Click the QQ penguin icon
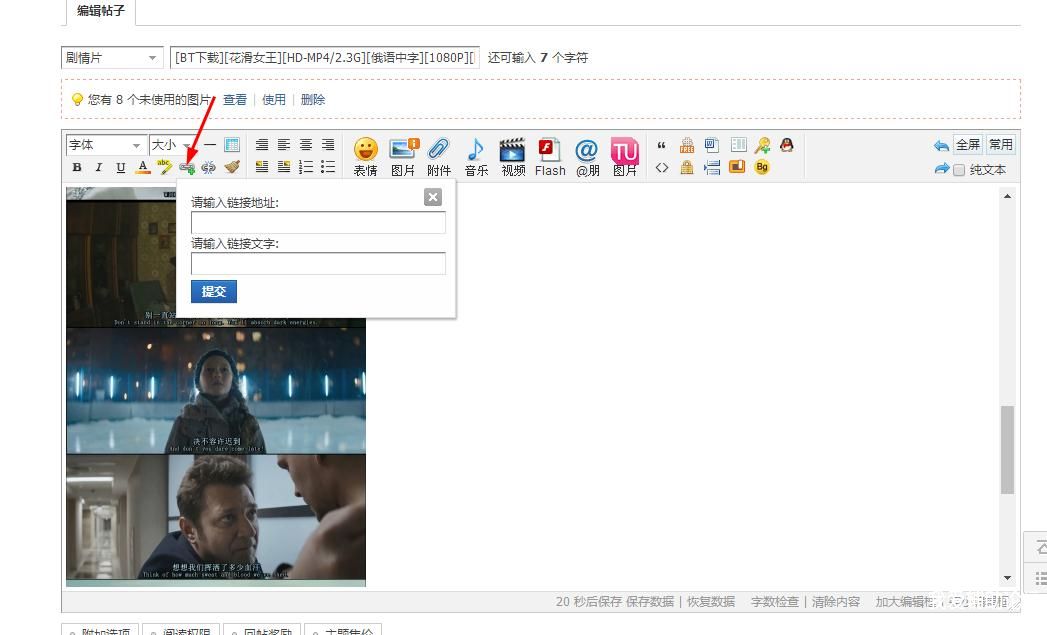The width and height of the screenshot is (1047, 635). point(787,145)
